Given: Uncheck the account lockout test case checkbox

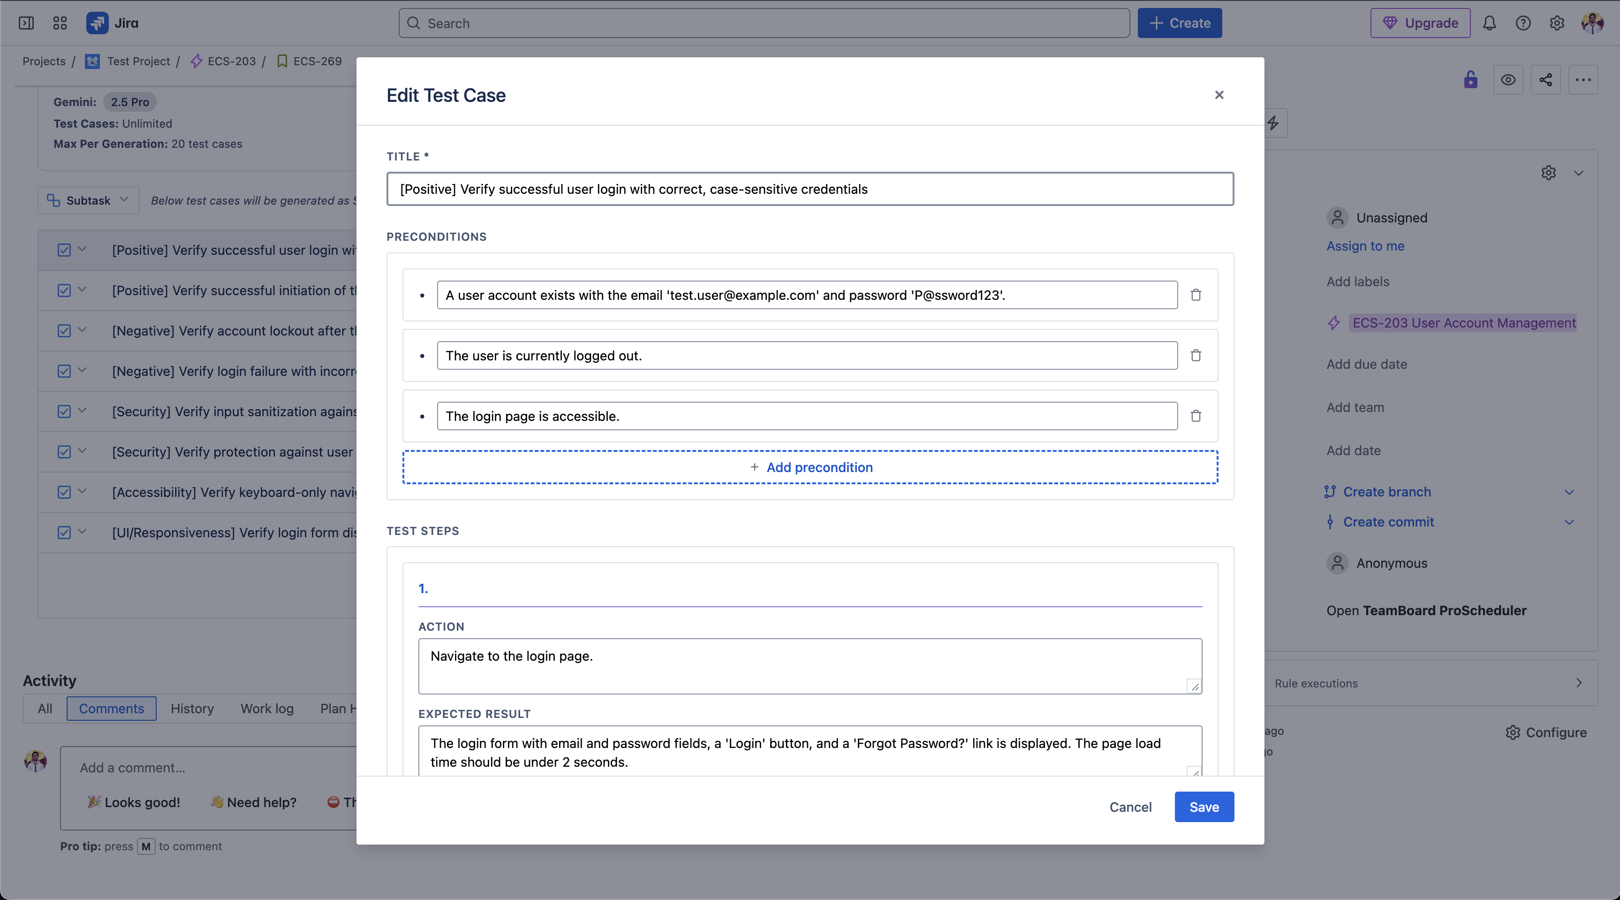Looking at the screenshot, I should click(64, 331).
